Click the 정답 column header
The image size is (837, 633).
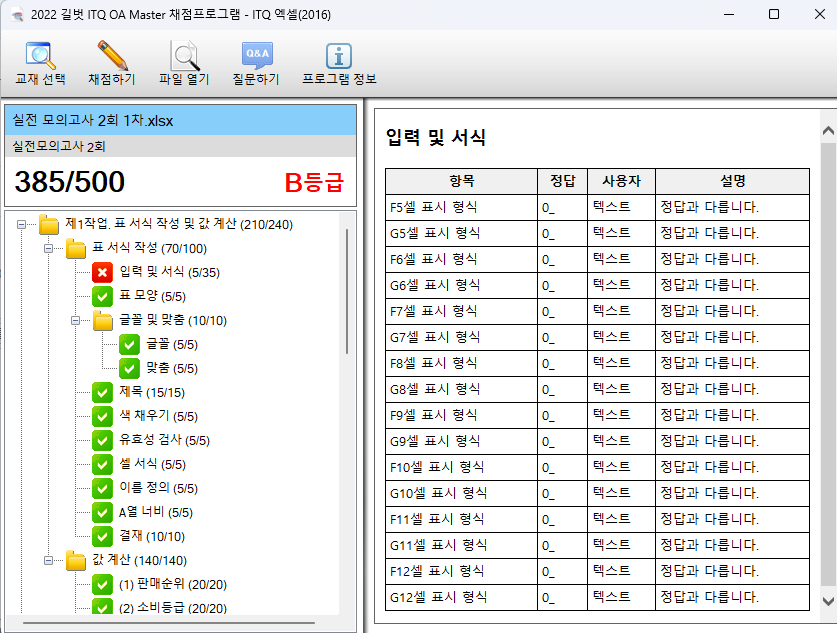(x=563, y=181)
